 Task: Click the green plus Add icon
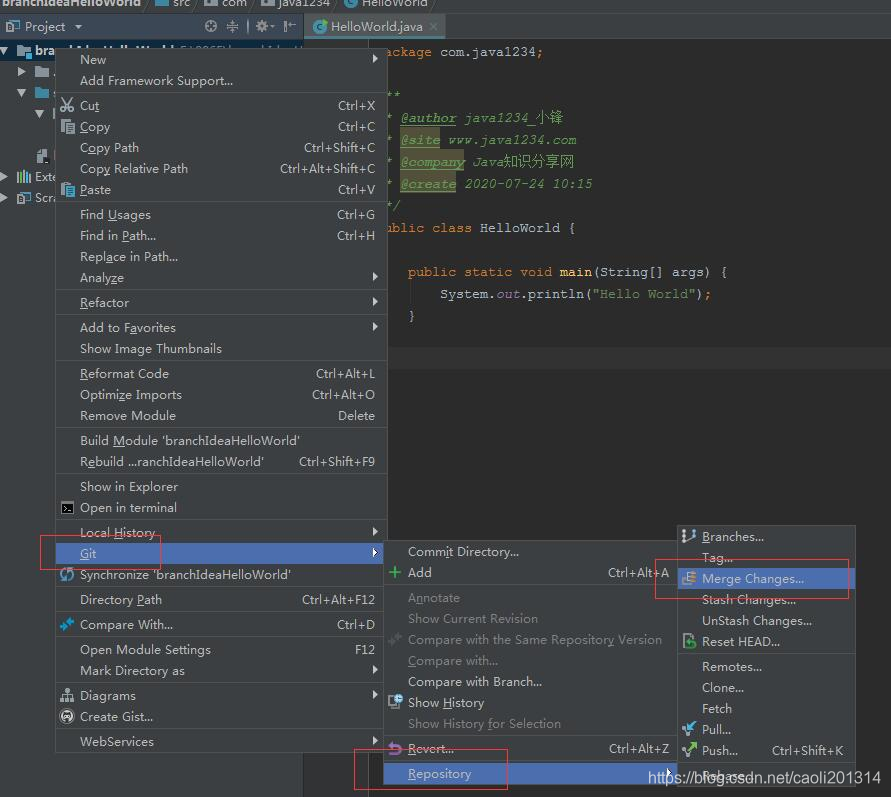395,572
